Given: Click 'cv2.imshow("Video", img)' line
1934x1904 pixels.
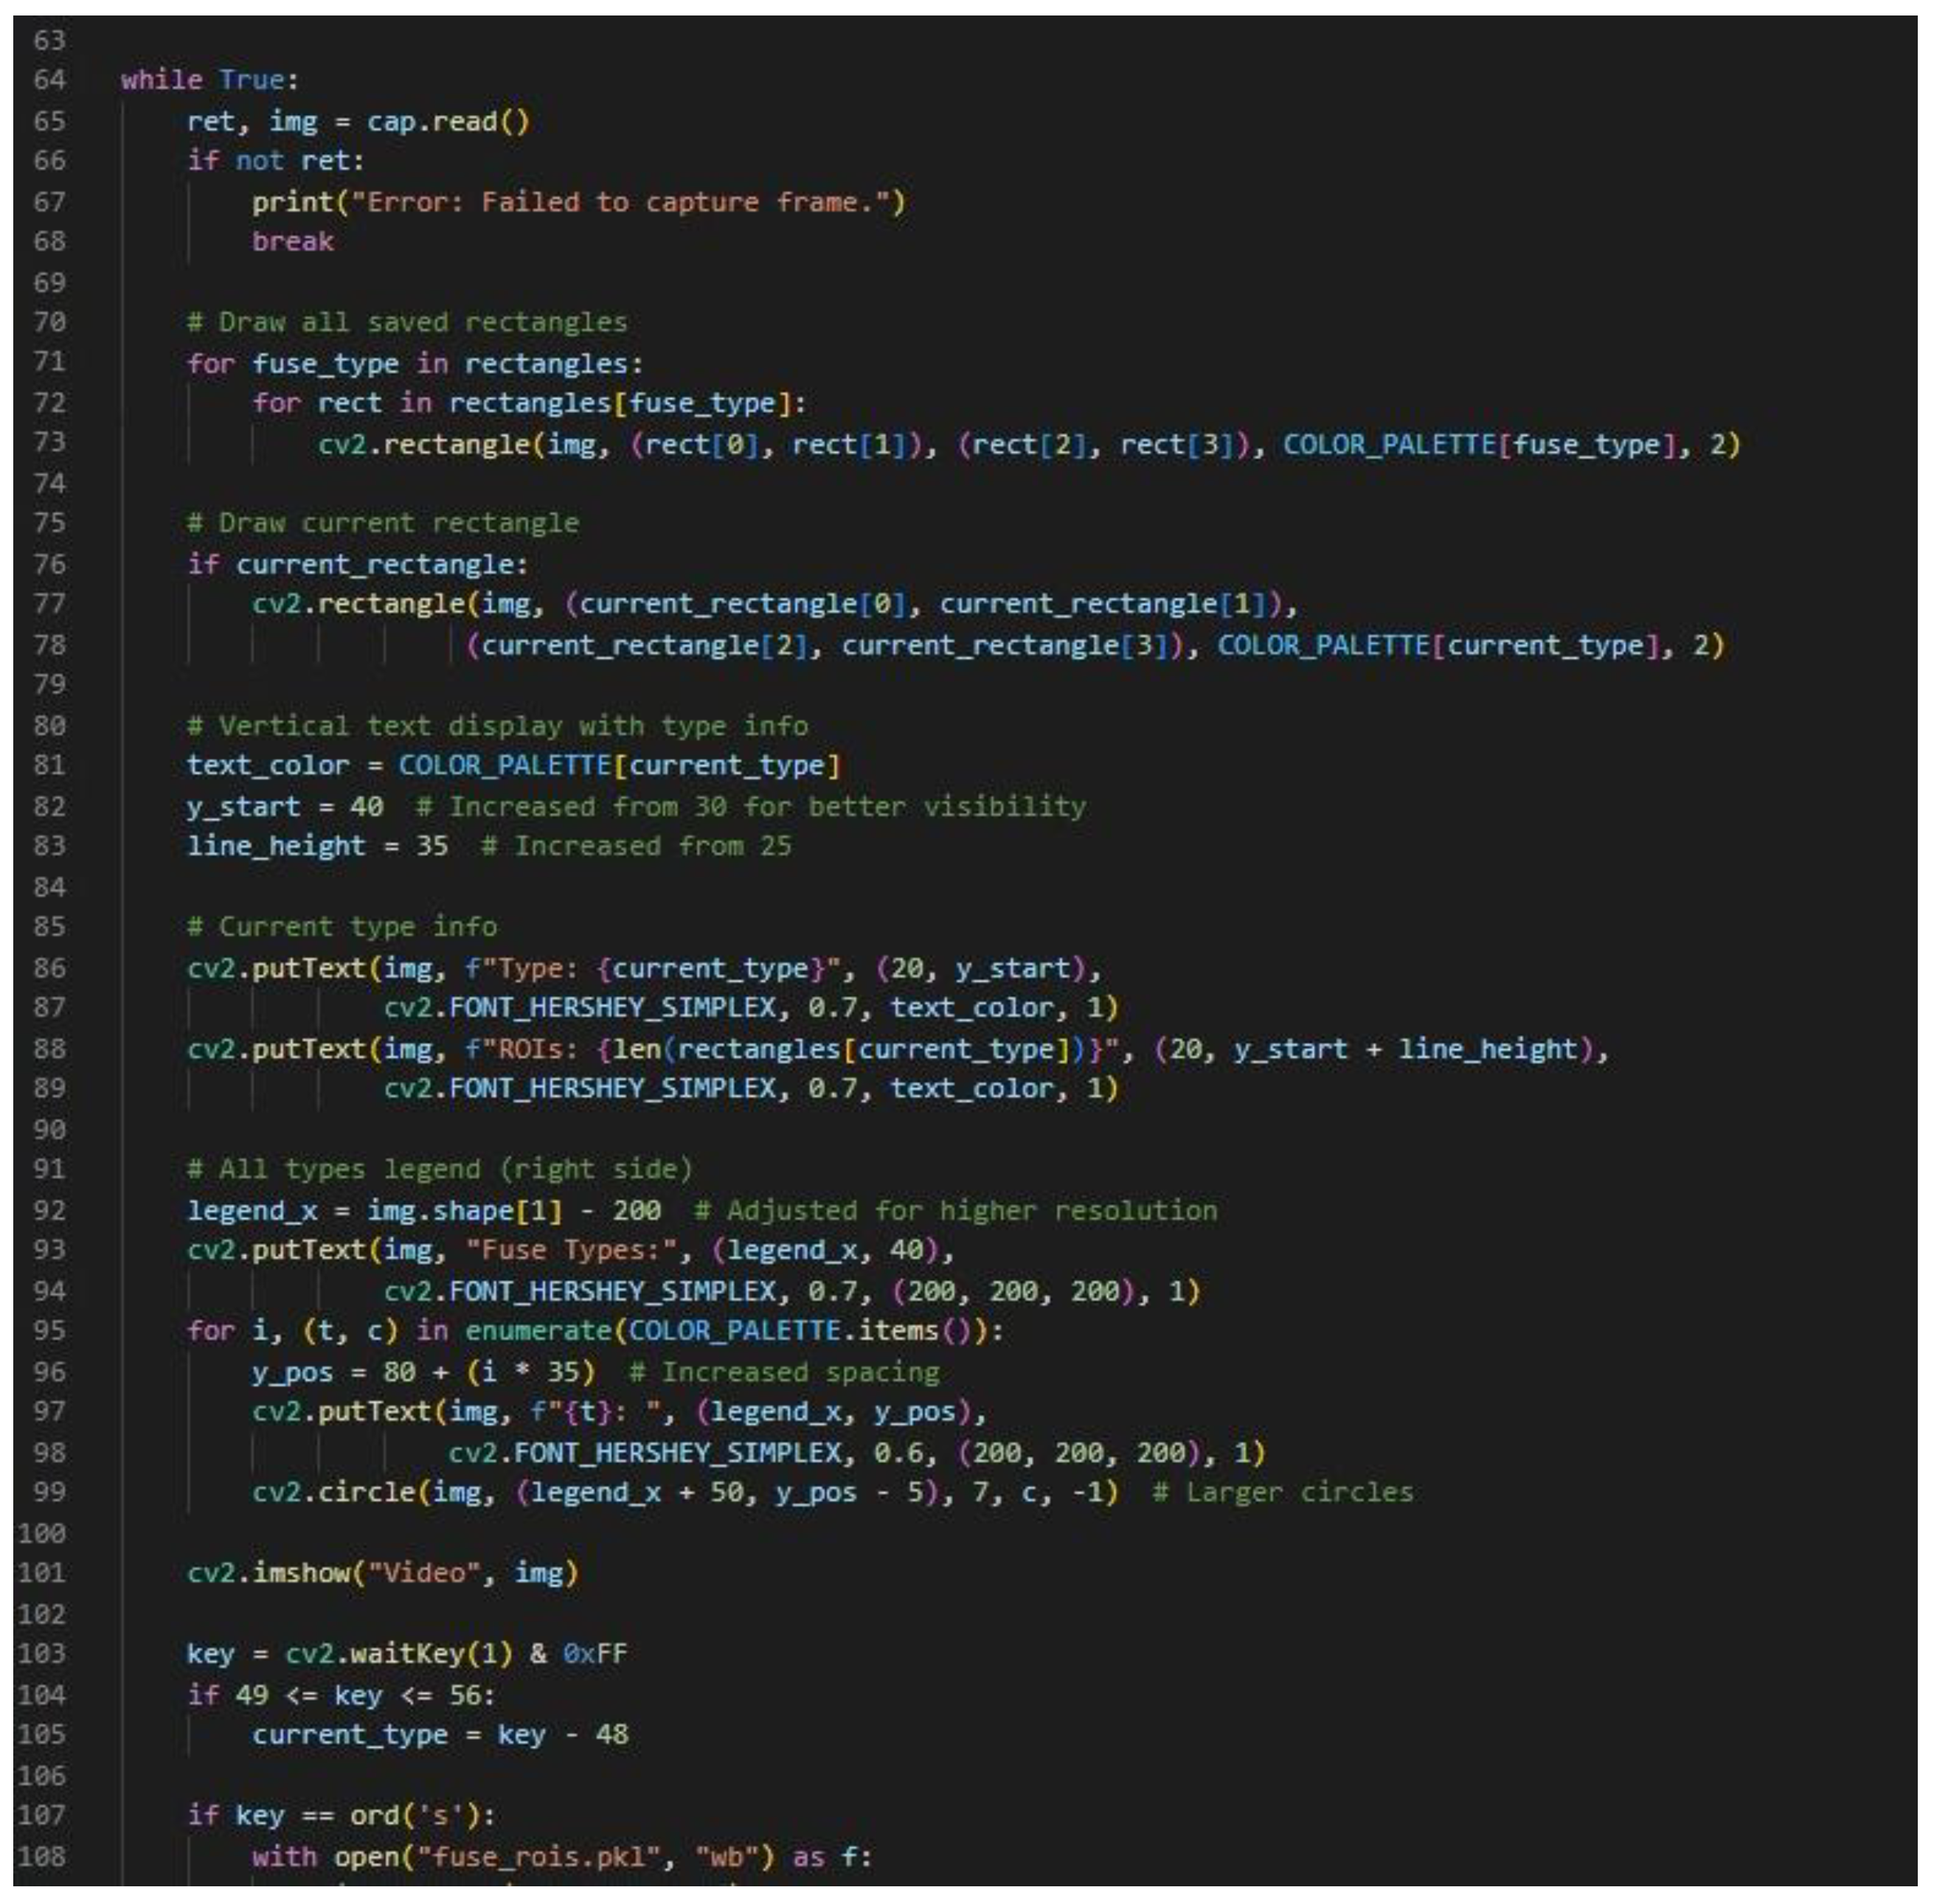Looking at the screenshot, I should [x=383, y=1574].
